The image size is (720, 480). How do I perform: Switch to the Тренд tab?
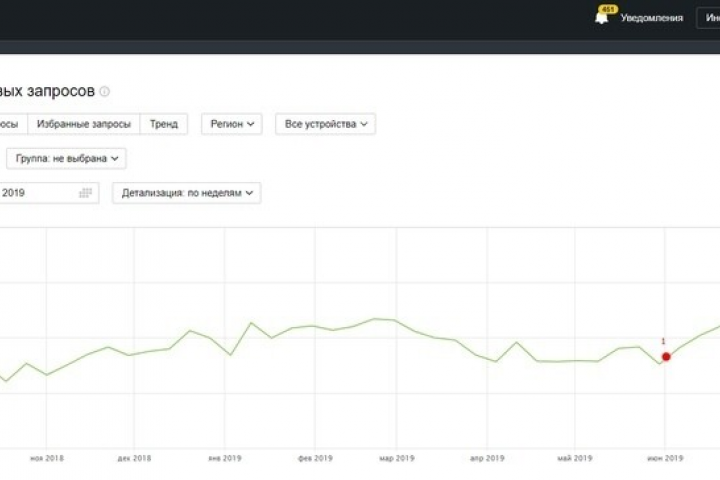click(x=163, y=124)
